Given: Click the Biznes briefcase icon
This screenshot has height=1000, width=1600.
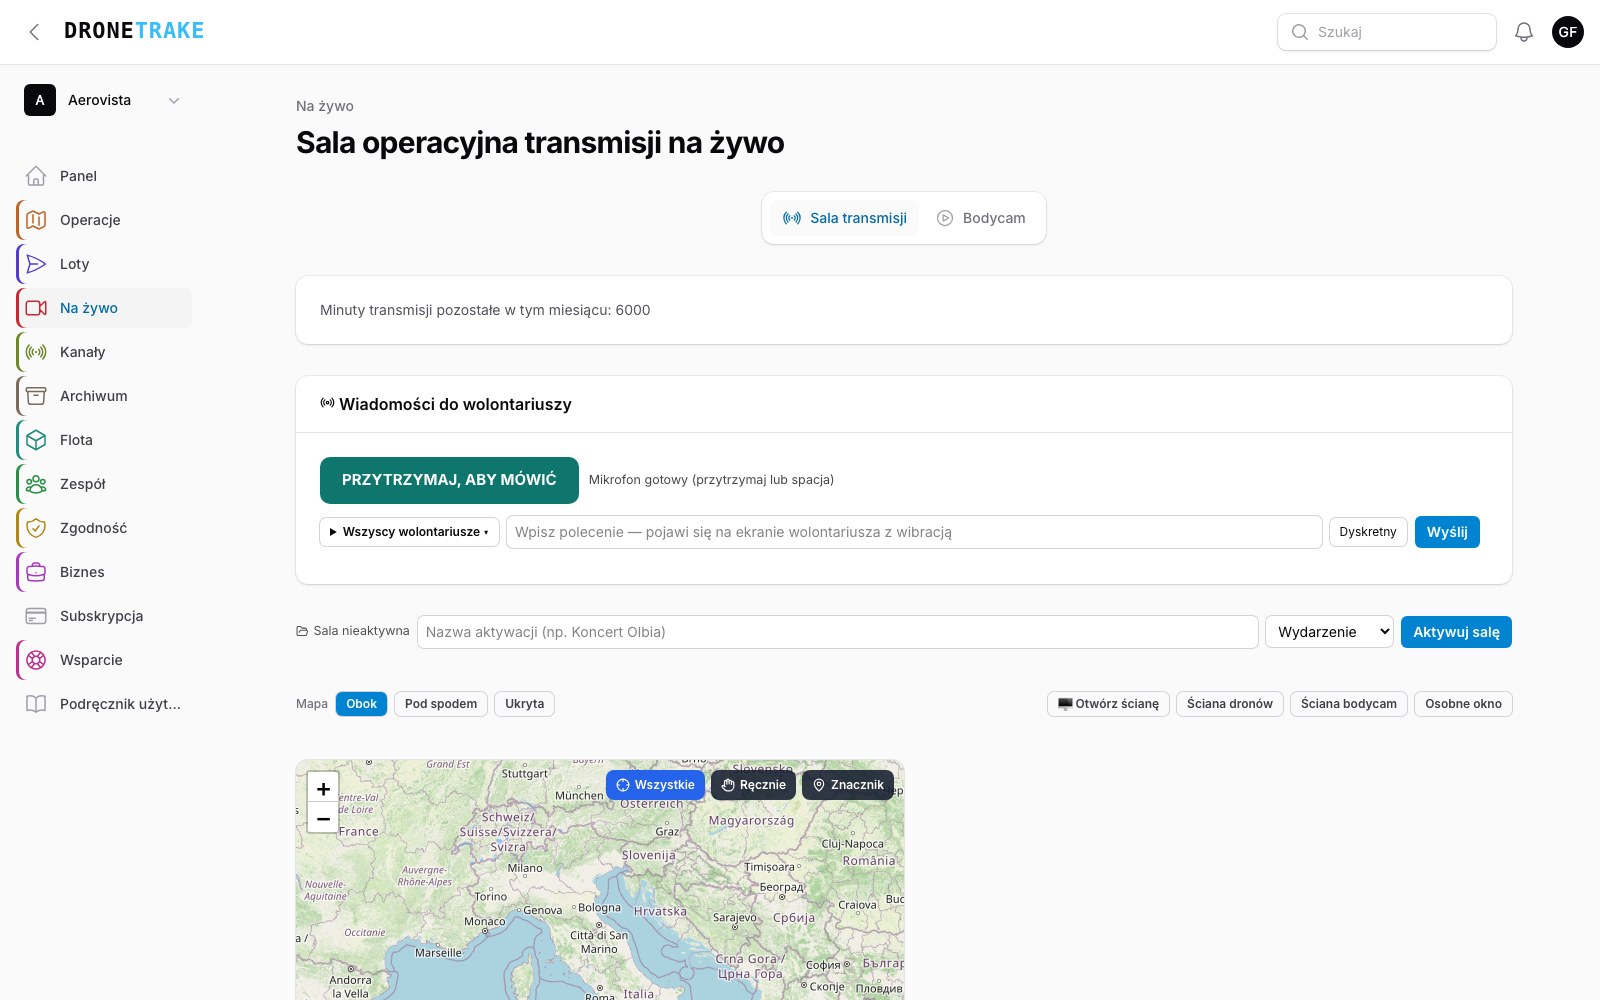Looking at the screenshot, I should [36, 572].
